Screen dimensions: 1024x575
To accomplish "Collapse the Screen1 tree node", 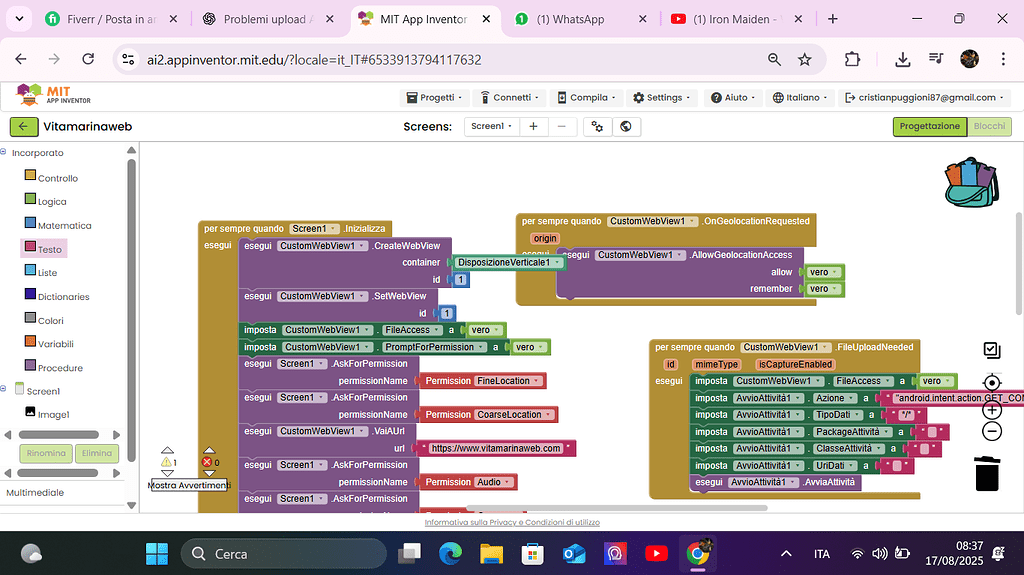I will 3,389.
